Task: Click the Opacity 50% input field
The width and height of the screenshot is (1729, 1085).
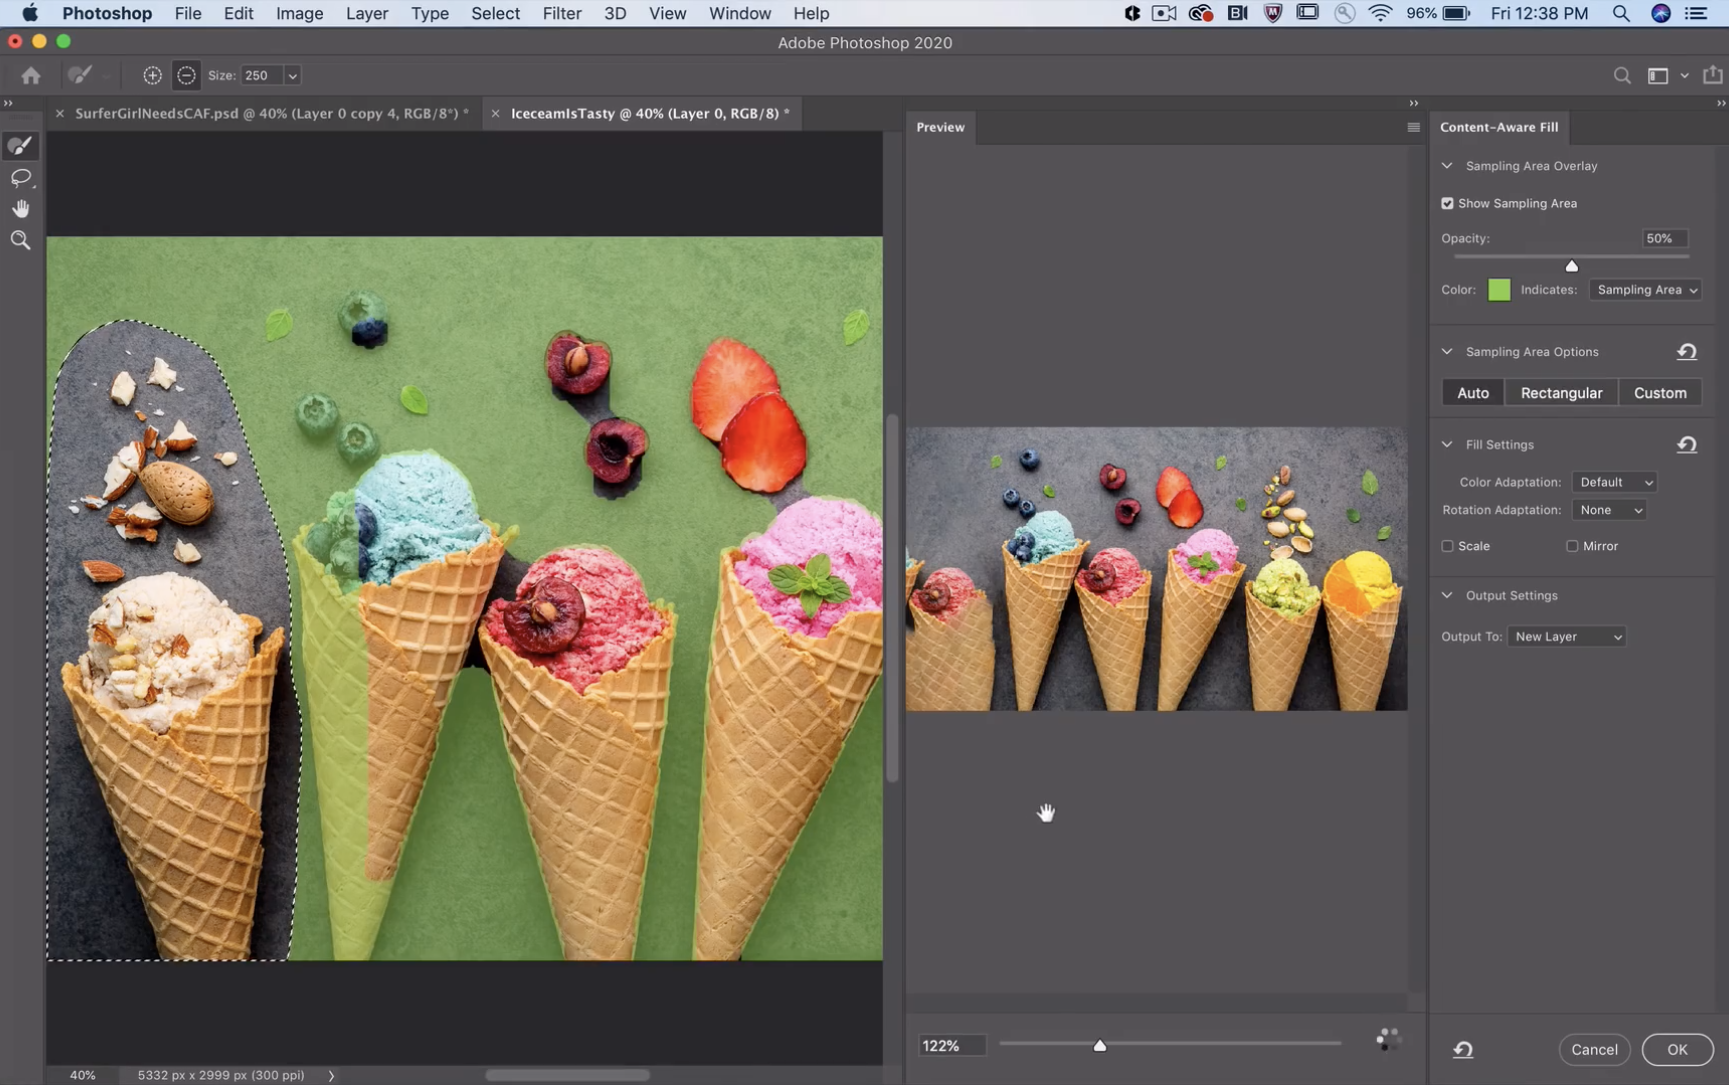Action: [x=1664, y=239]
